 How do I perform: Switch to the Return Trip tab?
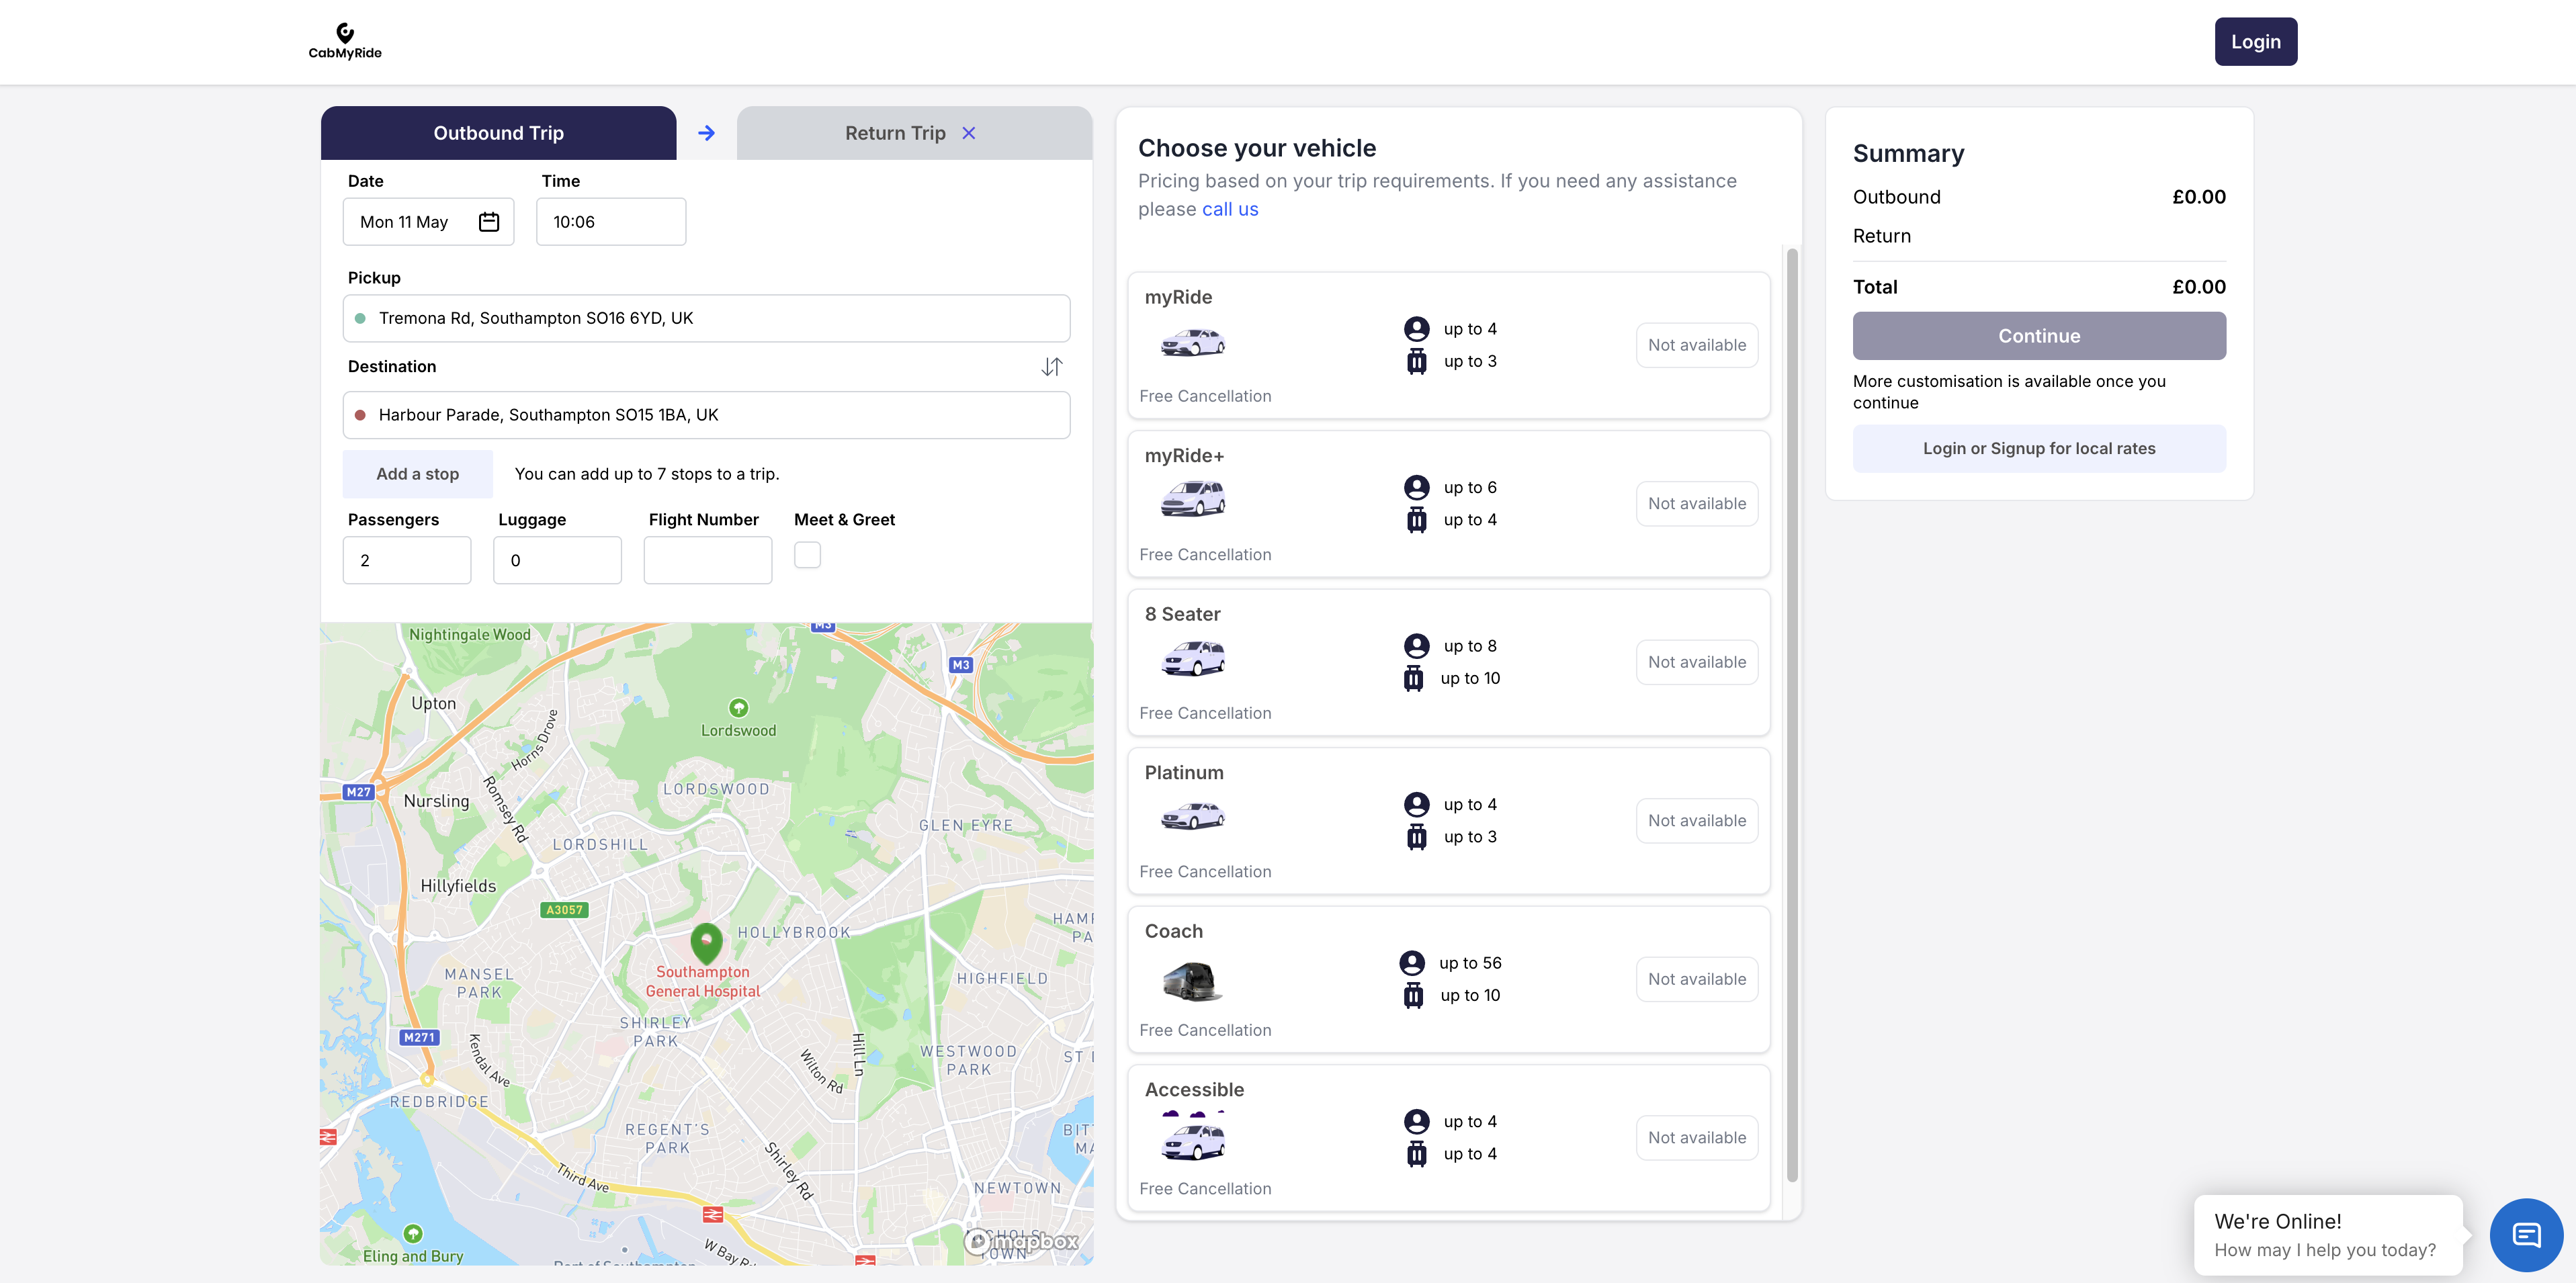895,133
